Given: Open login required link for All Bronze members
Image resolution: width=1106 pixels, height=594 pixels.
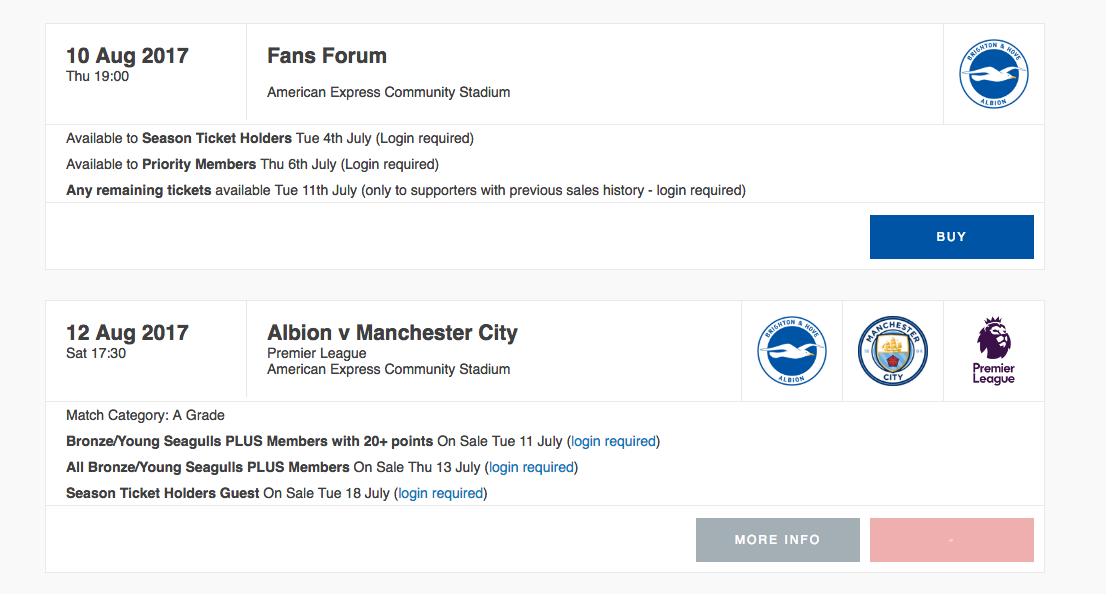Looking at the screenshot, I should pos(531,468).
